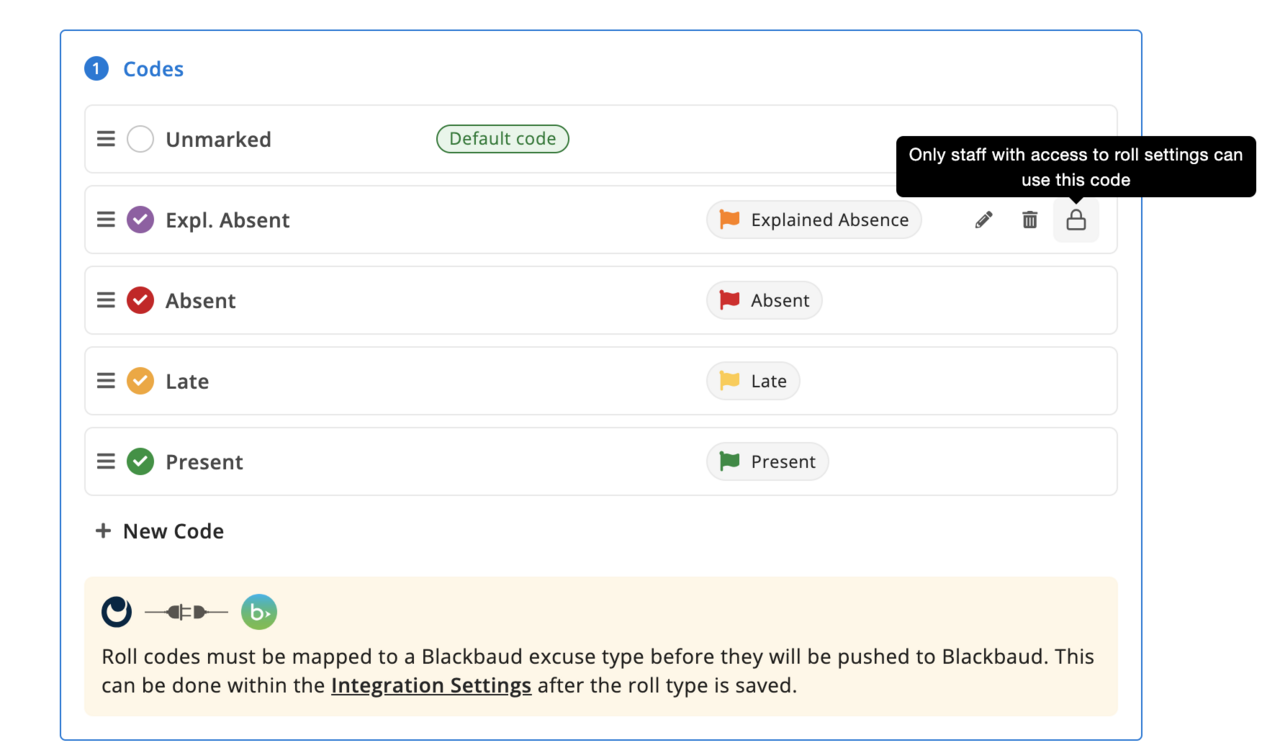Click the lock icon on Expl. Absent
1280x753 pixels.
[1076, 220]
